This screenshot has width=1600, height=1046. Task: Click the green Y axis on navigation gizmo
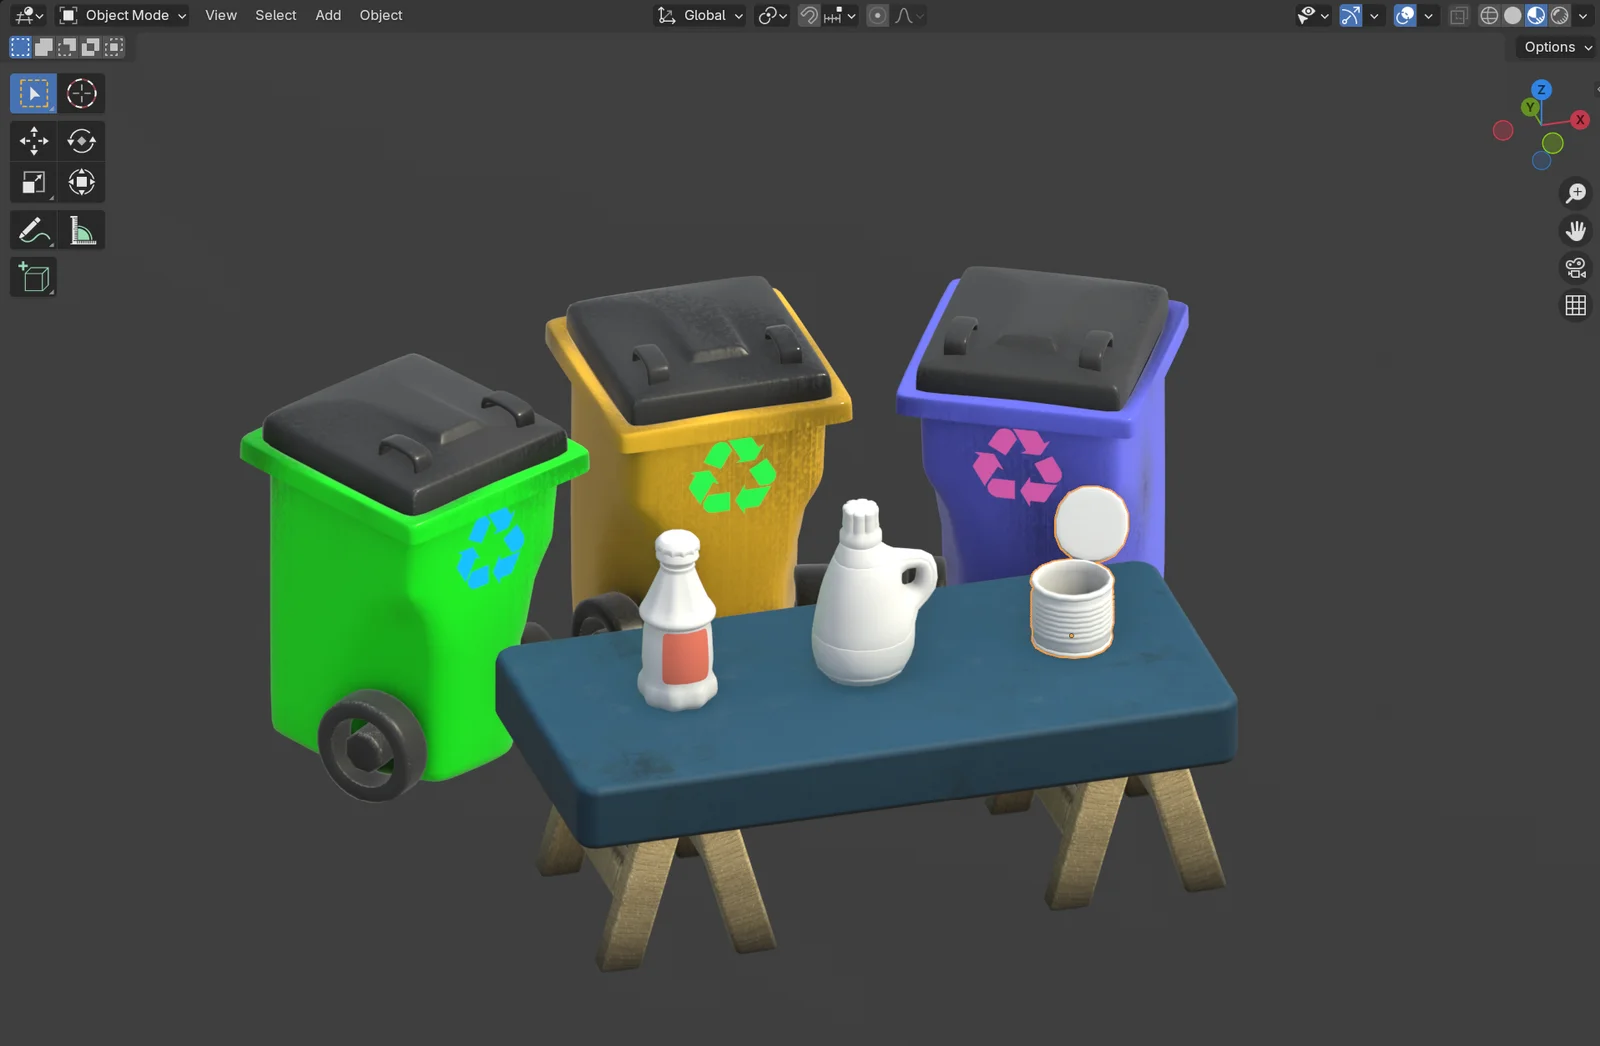click(1530, 107)
